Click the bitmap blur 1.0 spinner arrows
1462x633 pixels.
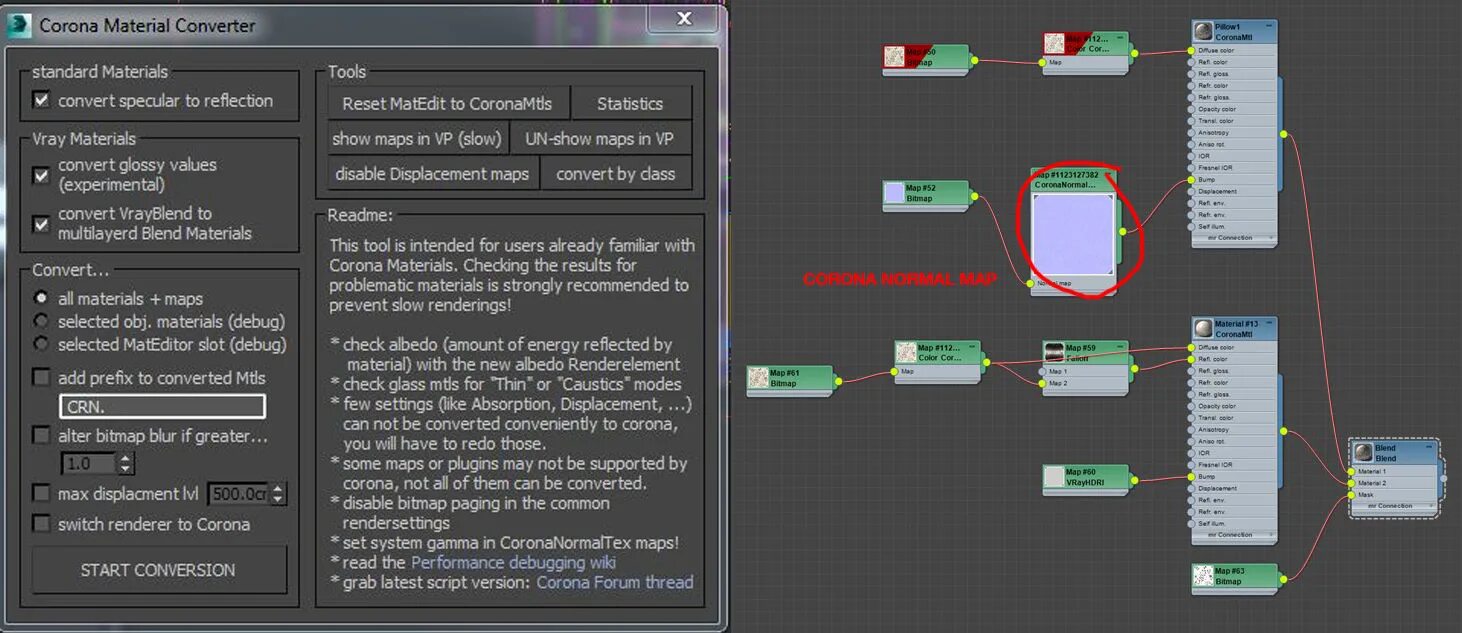point(125,464)
